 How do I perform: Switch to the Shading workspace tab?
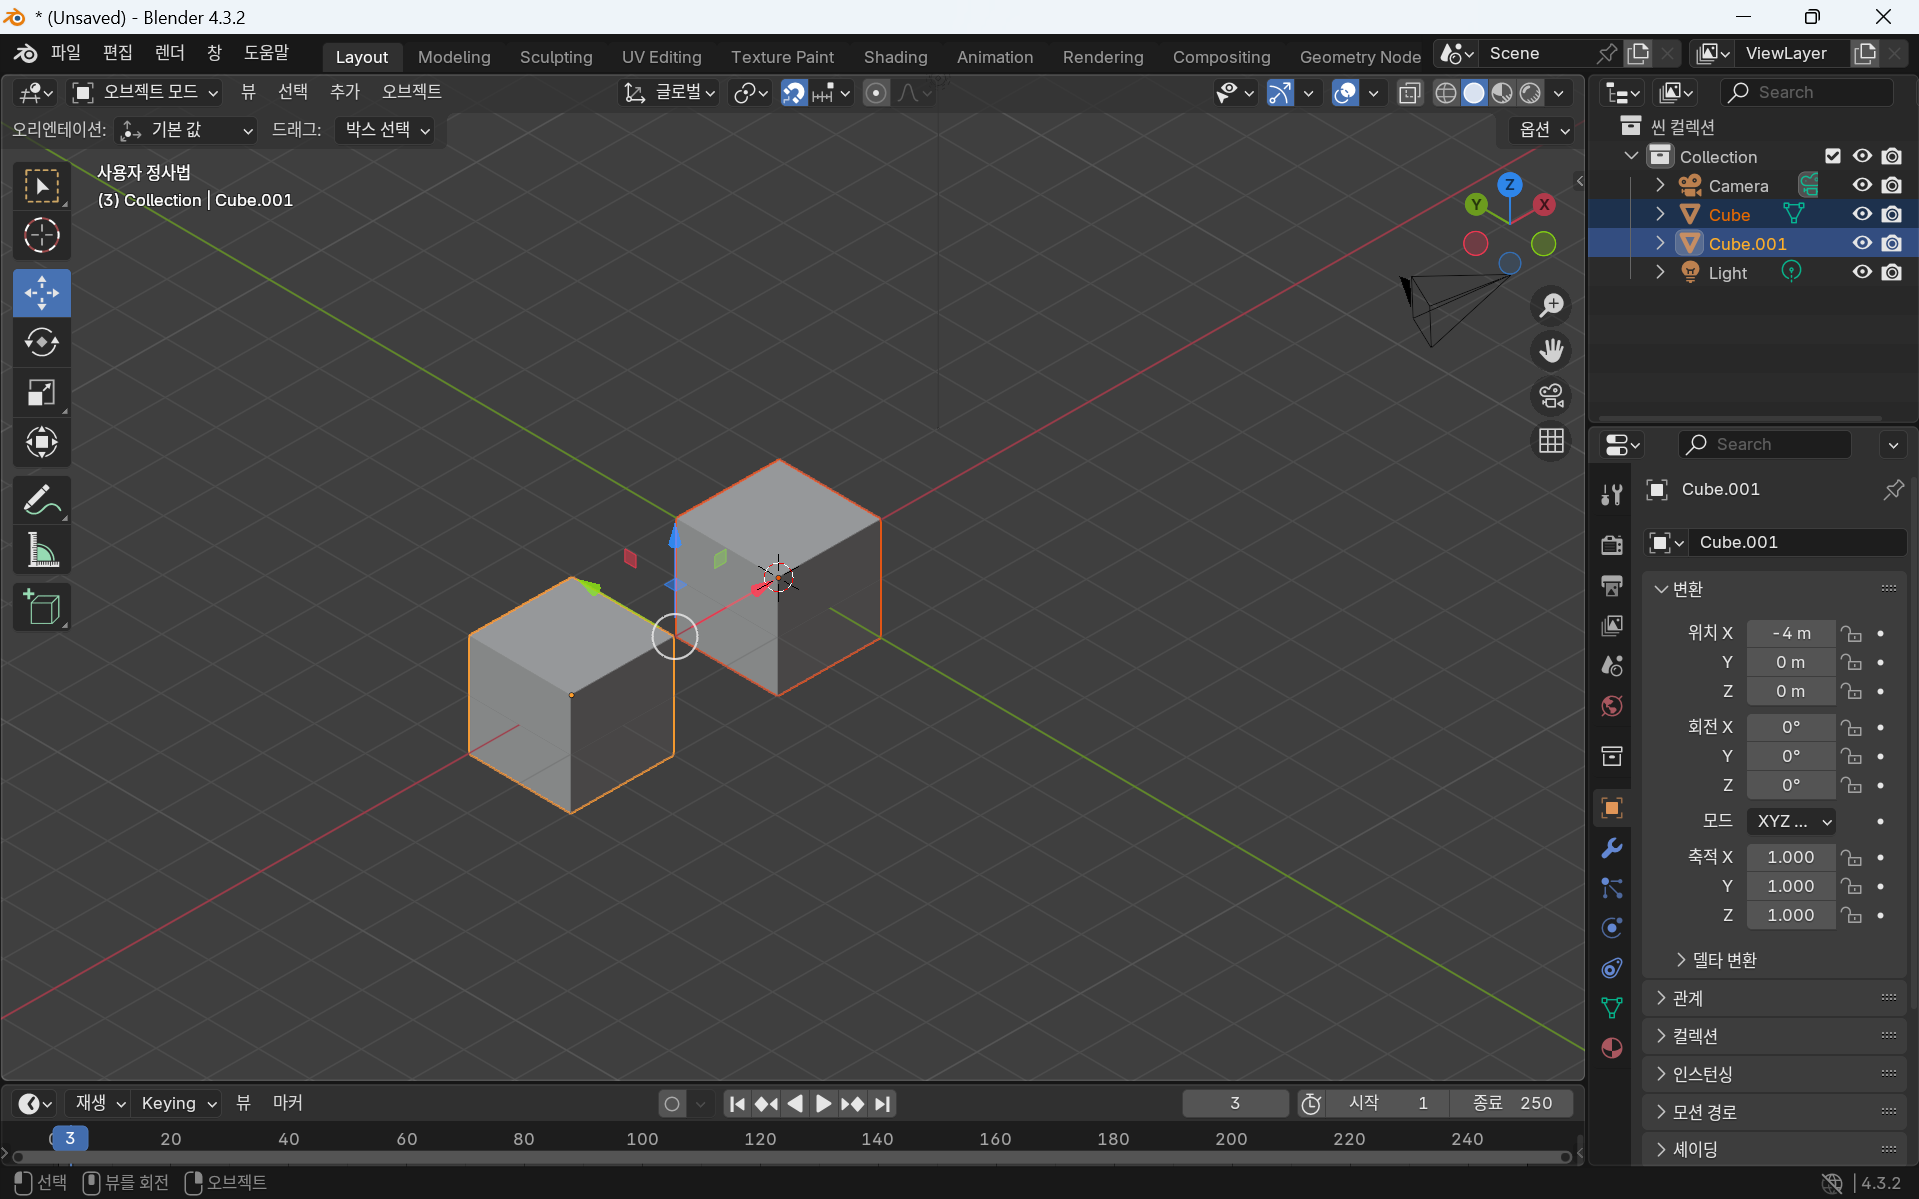pos(895,57)
